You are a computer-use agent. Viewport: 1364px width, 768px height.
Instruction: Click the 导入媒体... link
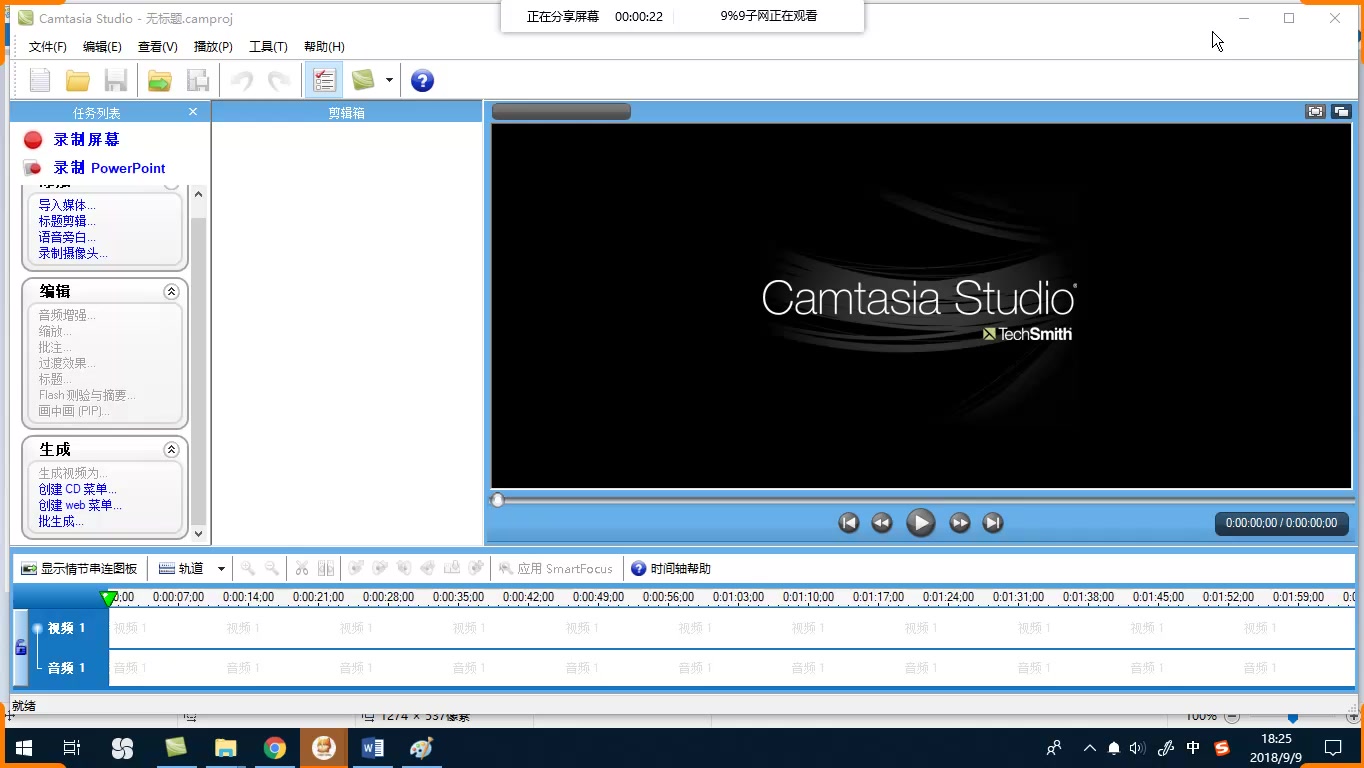coord(67,205)
